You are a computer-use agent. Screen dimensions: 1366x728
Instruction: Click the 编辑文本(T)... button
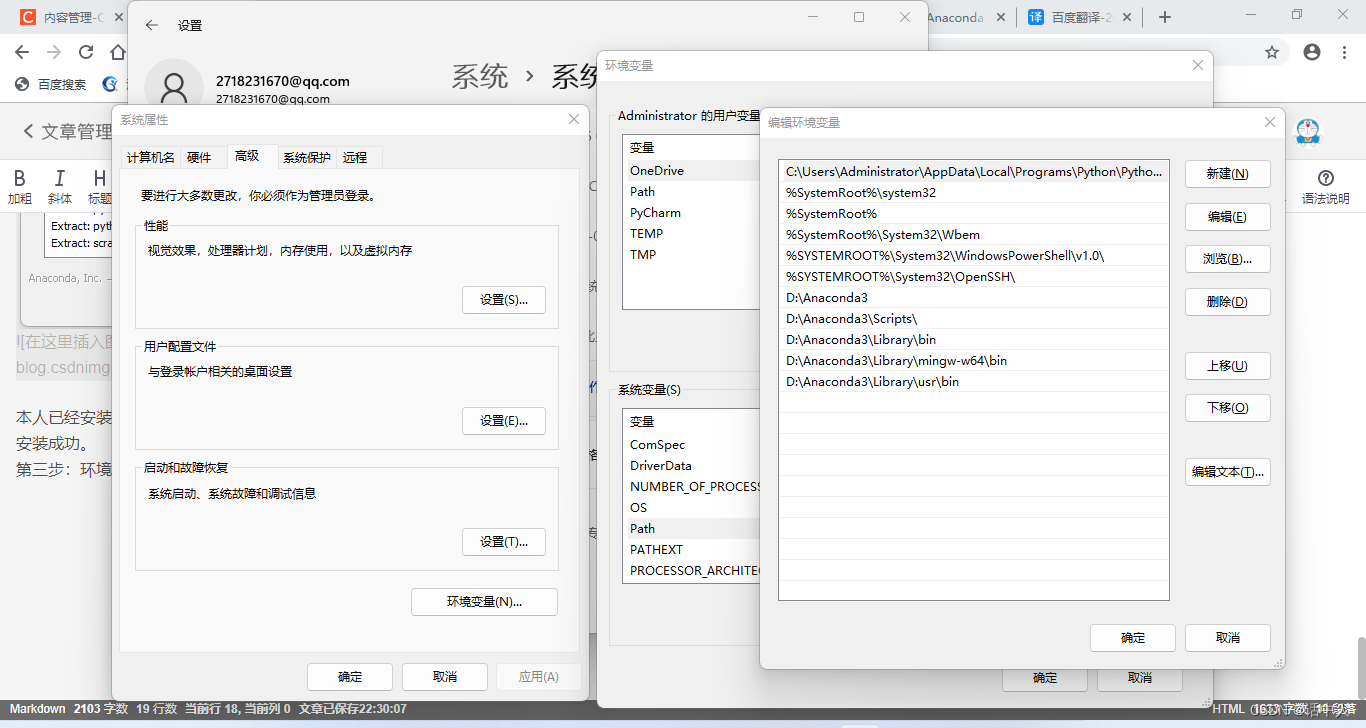(x=1227, y=472)
